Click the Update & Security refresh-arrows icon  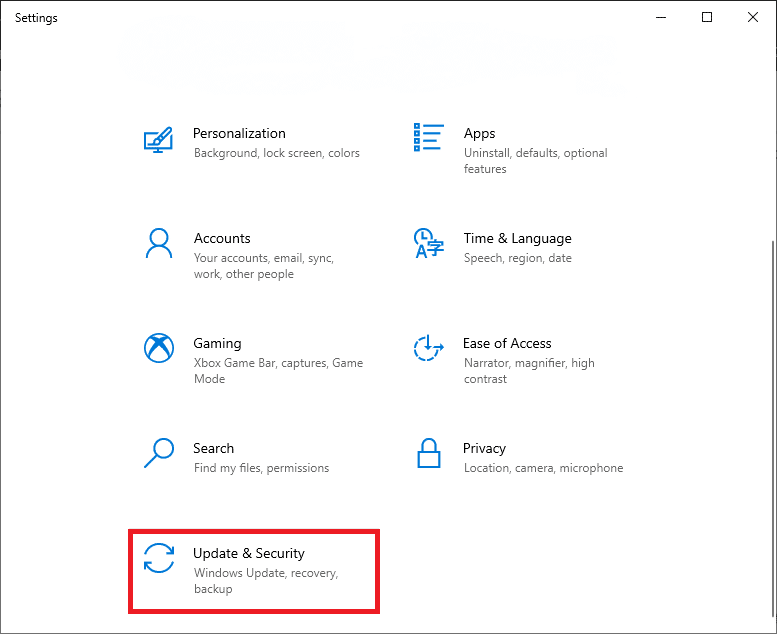pos(158,558)
